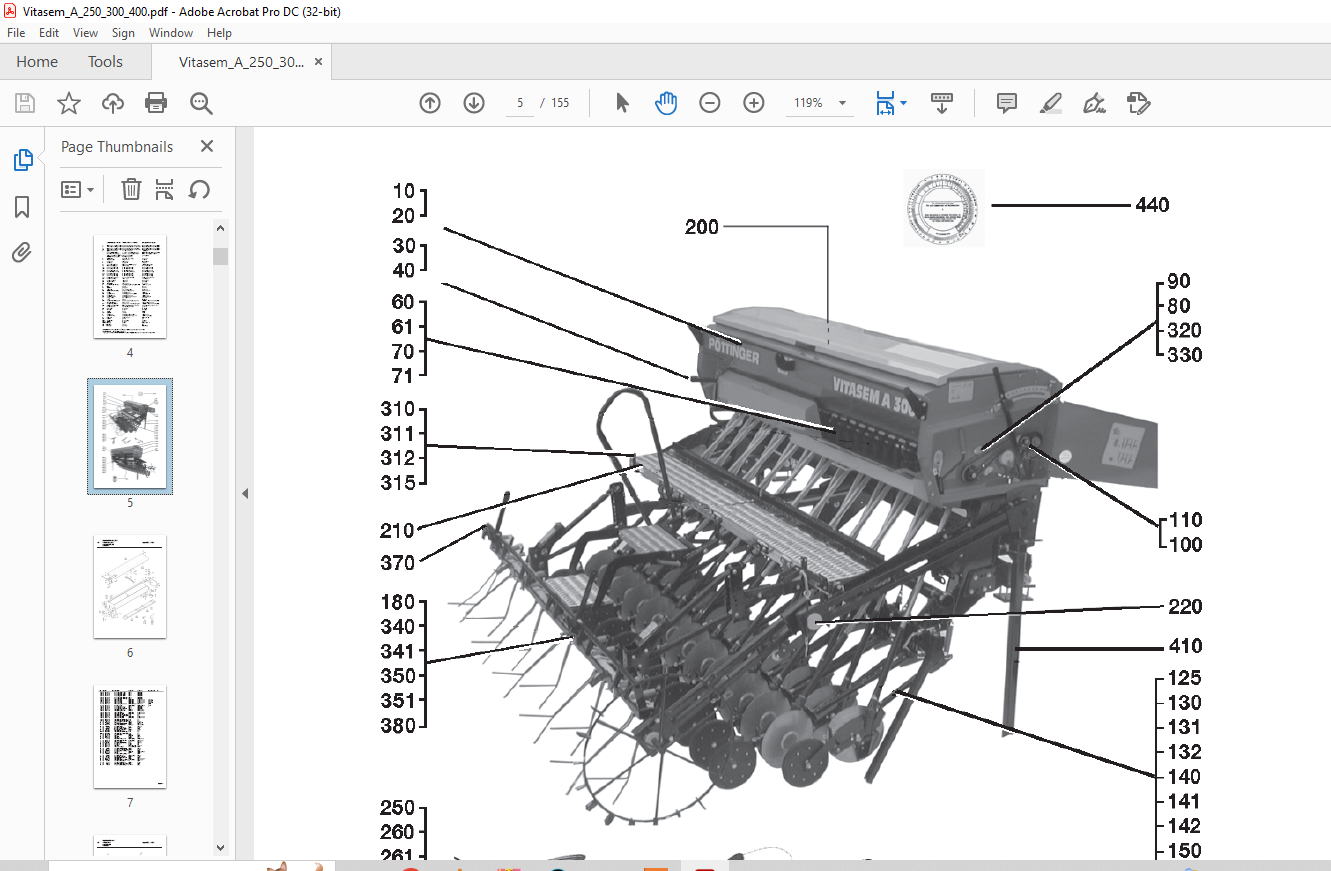1331x871 pixels.
Task: Add a comment with the sticky note icon
Action: click(x=1007, y=103)
